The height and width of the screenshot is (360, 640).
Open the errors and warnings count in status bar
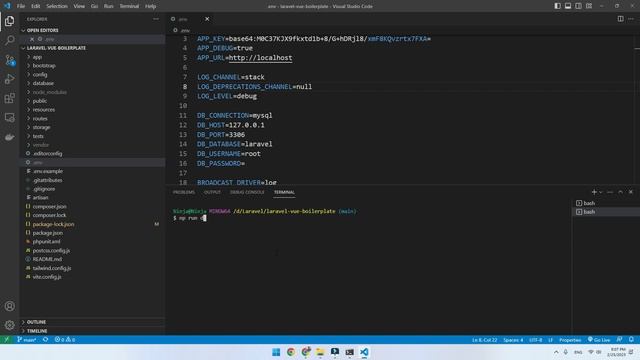click(x=64, y=340)
